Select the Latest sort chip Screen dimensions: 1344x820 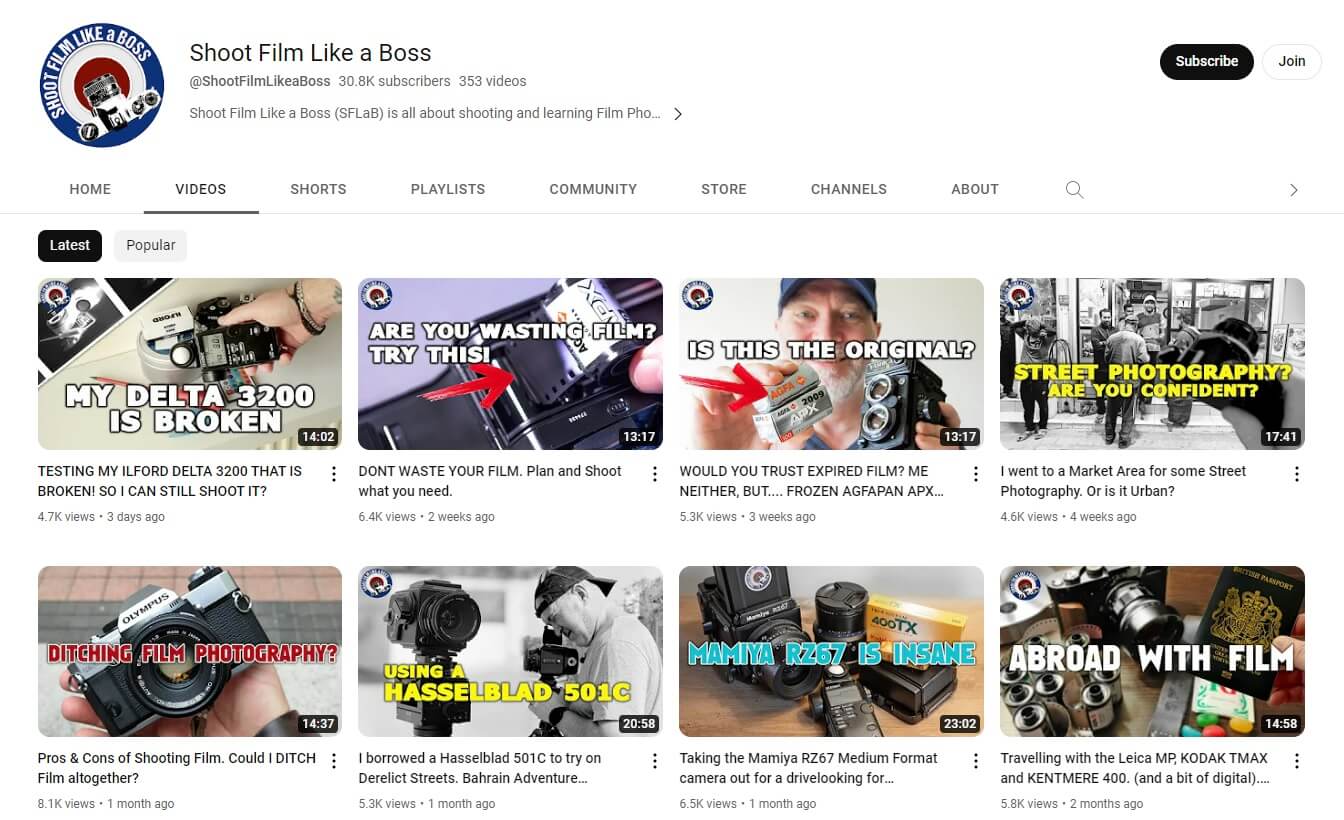[x=70, y=245]
